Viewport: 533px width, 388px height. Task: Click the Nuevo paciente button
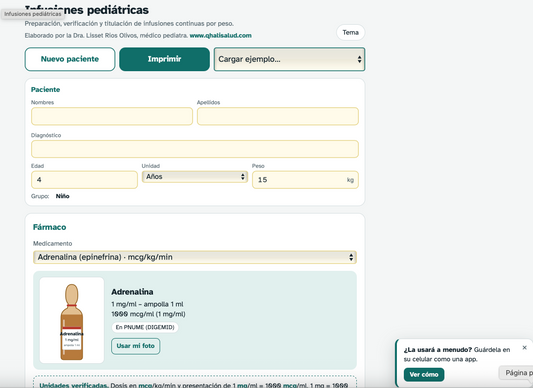[x=70, y=59]
